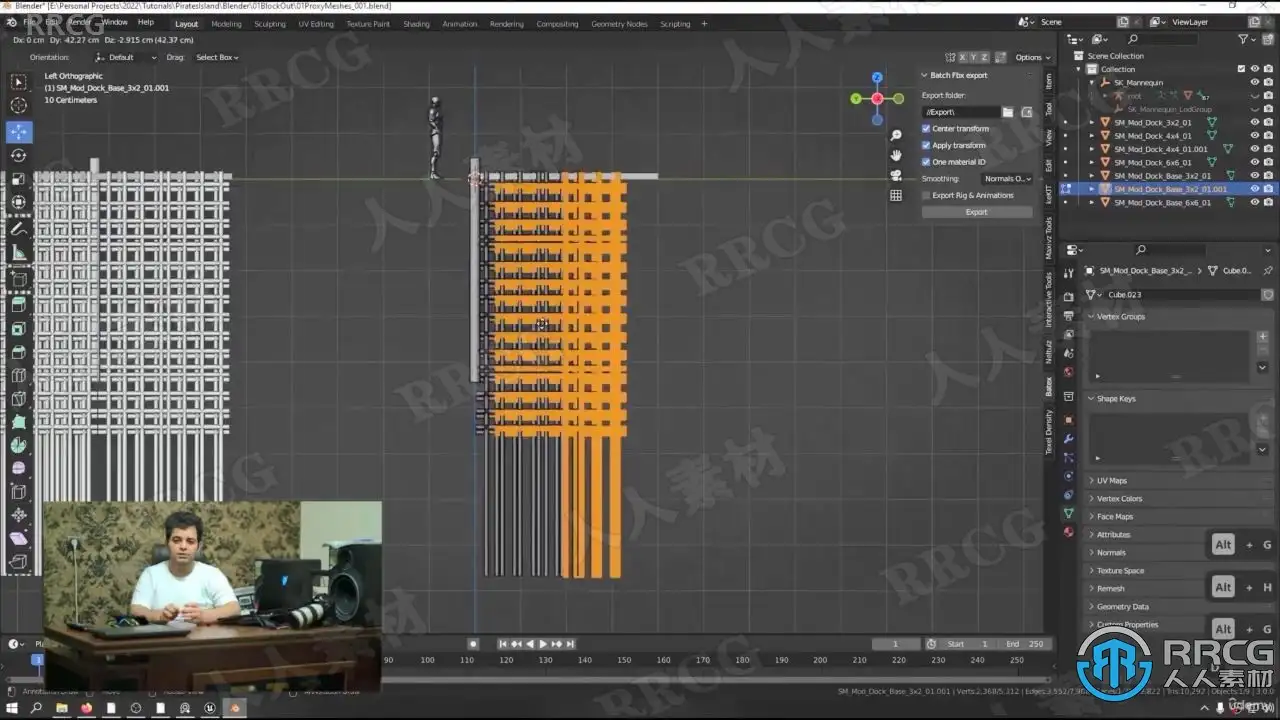Open the Help menu

pyautogui.click(x=146, y=22)
